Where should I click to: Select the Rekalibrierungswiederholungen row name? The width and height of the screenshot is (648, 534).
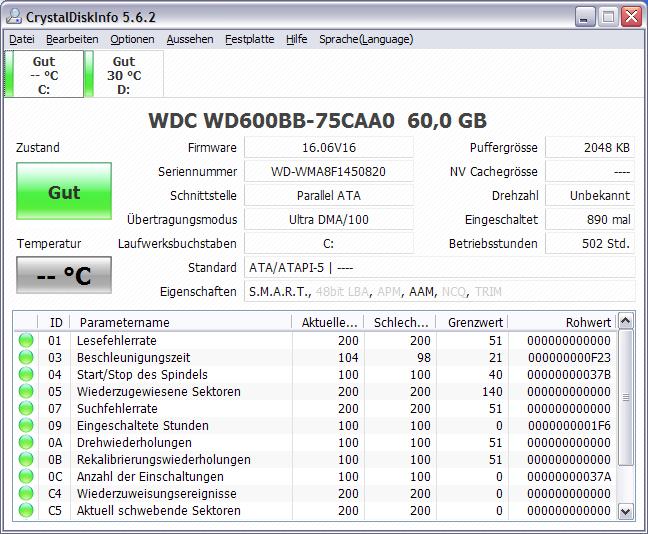[x=164, y=459]
